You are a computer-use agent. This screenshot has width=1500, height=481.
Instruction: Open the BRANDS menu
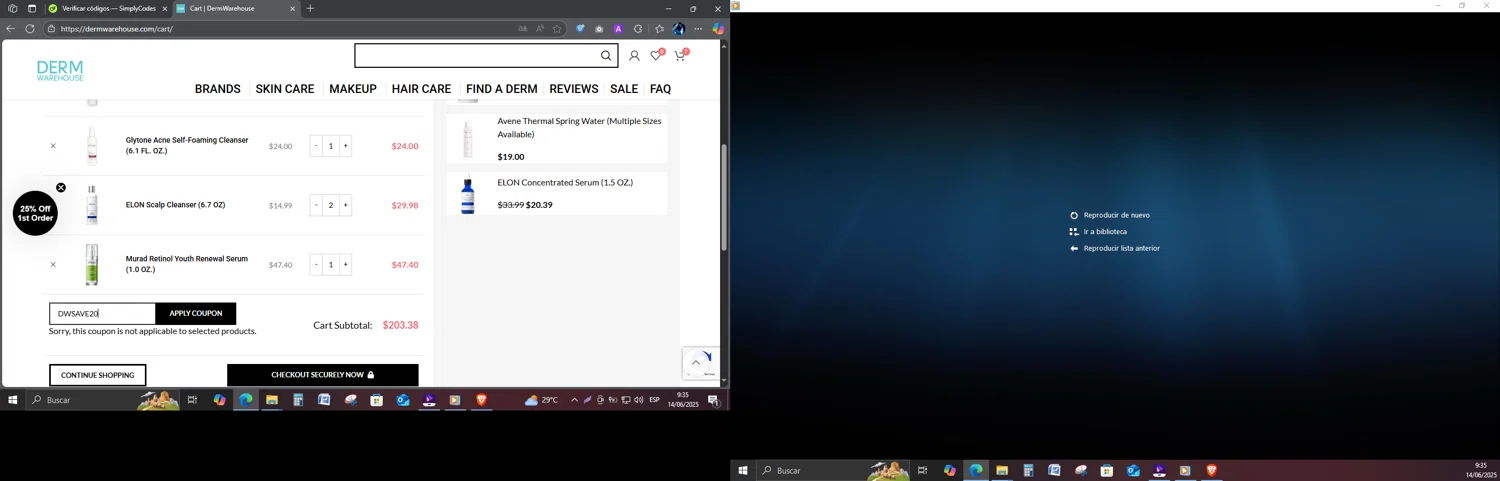coord(218,89)
